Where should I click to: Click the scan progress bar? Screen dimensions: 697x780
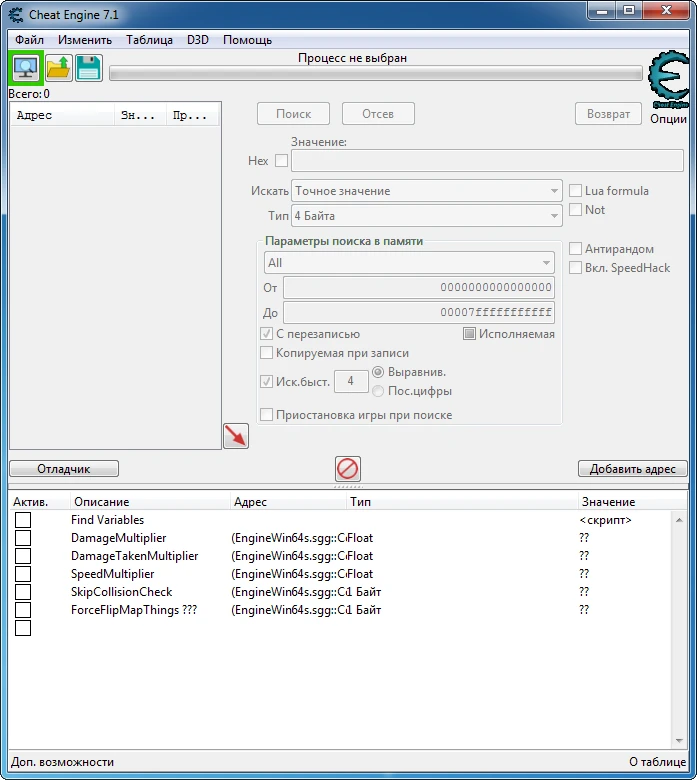[x=376, y=74]
